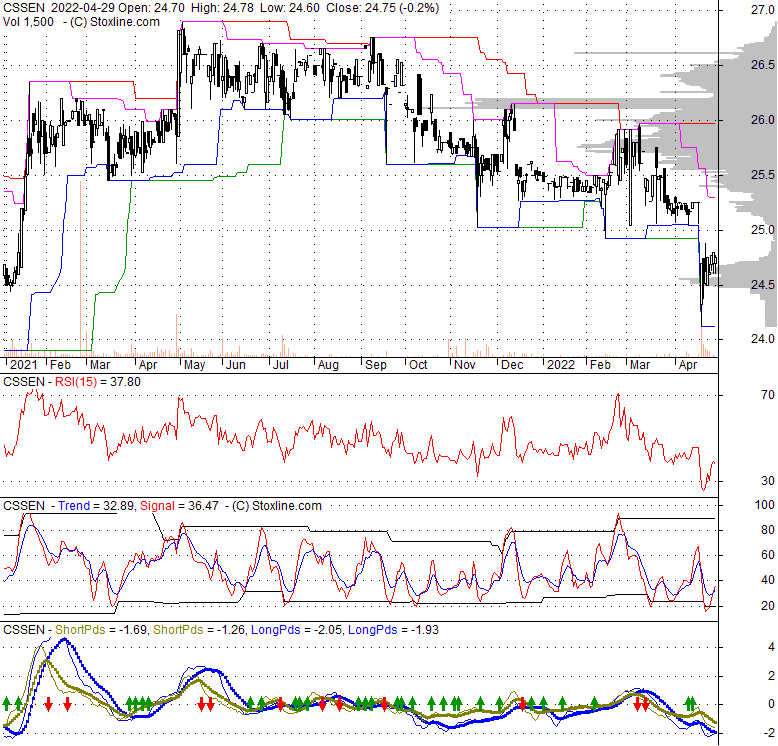Click the Vol 1,500 reading

[x=28, y=22]
